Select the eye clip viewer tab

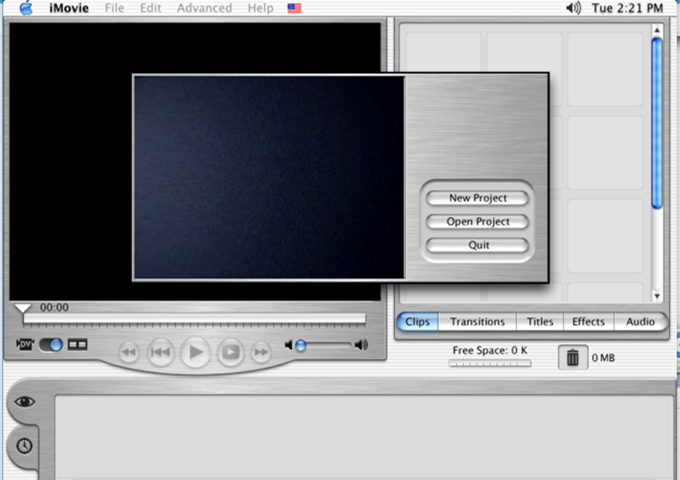coord(24,402)
